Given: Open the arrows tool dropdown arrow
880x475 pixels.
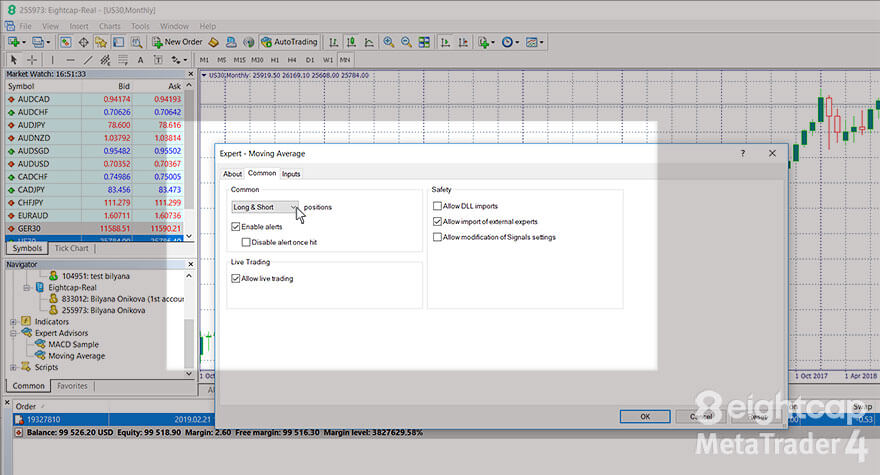Looking at the screenshot, I should pos(185,60).
